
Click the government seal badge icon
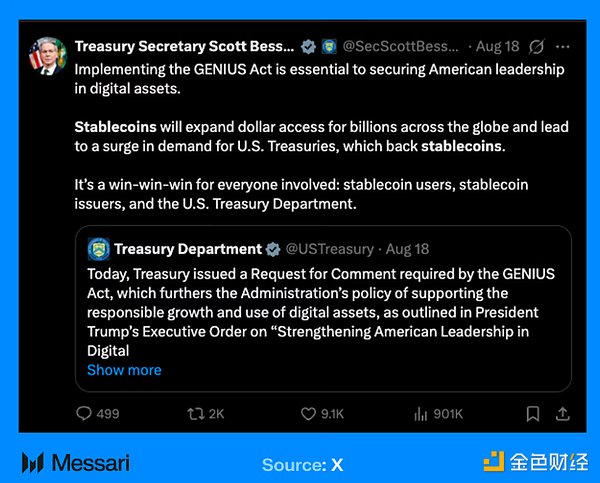(329, 47)
